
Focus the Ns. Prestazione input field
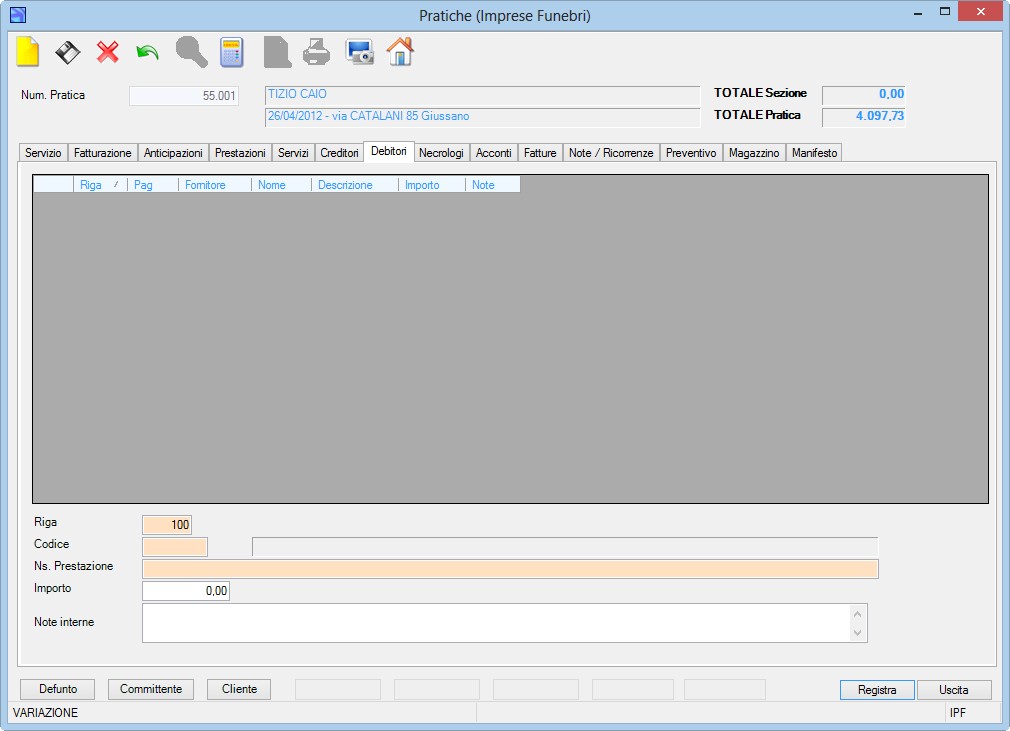[510, 569]
